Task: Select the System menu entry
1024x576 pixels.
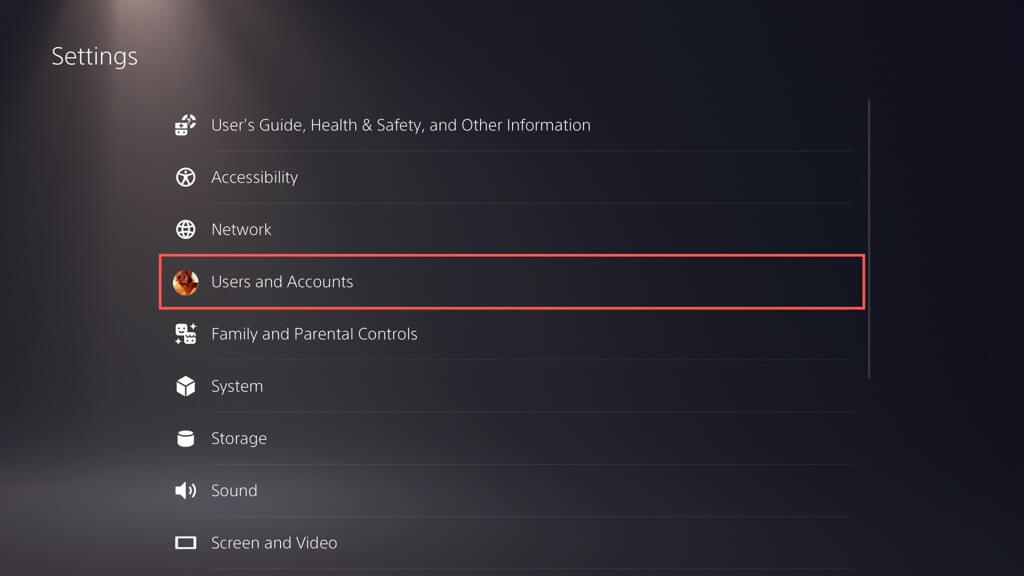Action: click(237, 386)
